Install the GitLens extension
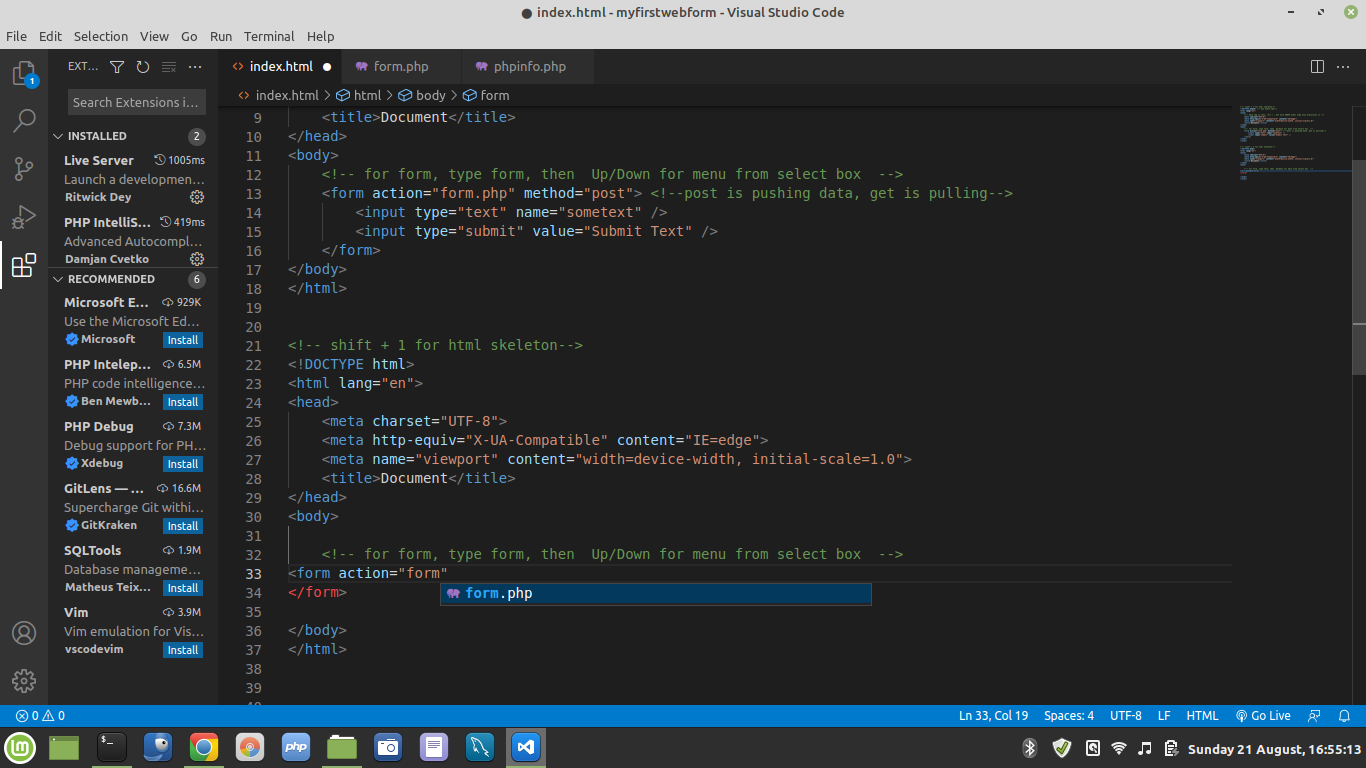Image resolution: width=1366 pixels, height=768 pixels. point(183,526)
